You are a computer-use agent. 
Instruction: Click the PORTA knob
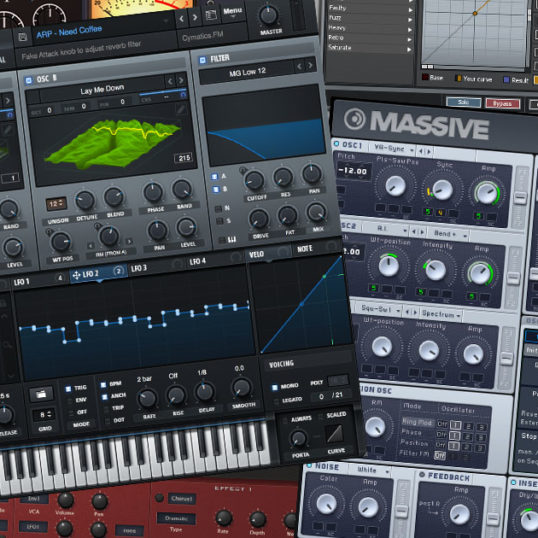(x=298, y=438)
